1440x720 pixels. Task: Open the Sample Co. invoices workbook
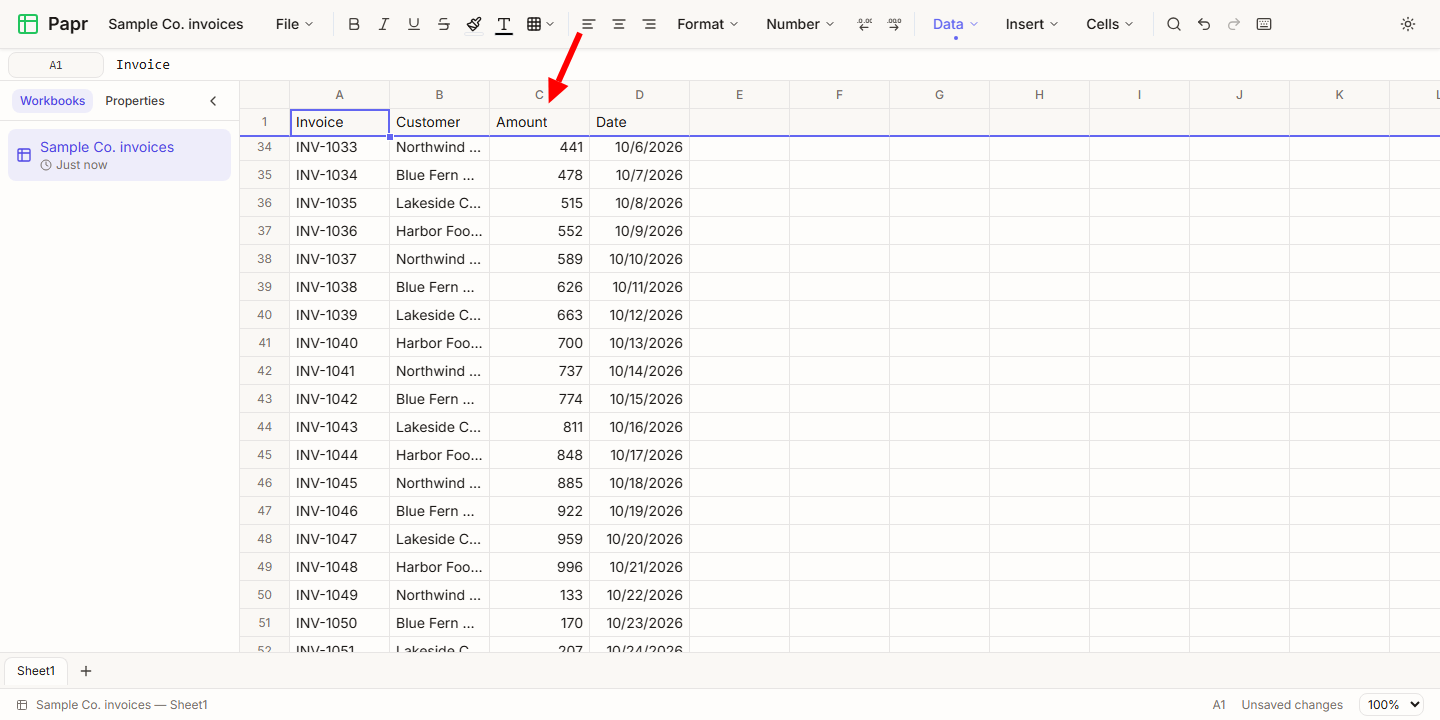[x=119, y=155]
